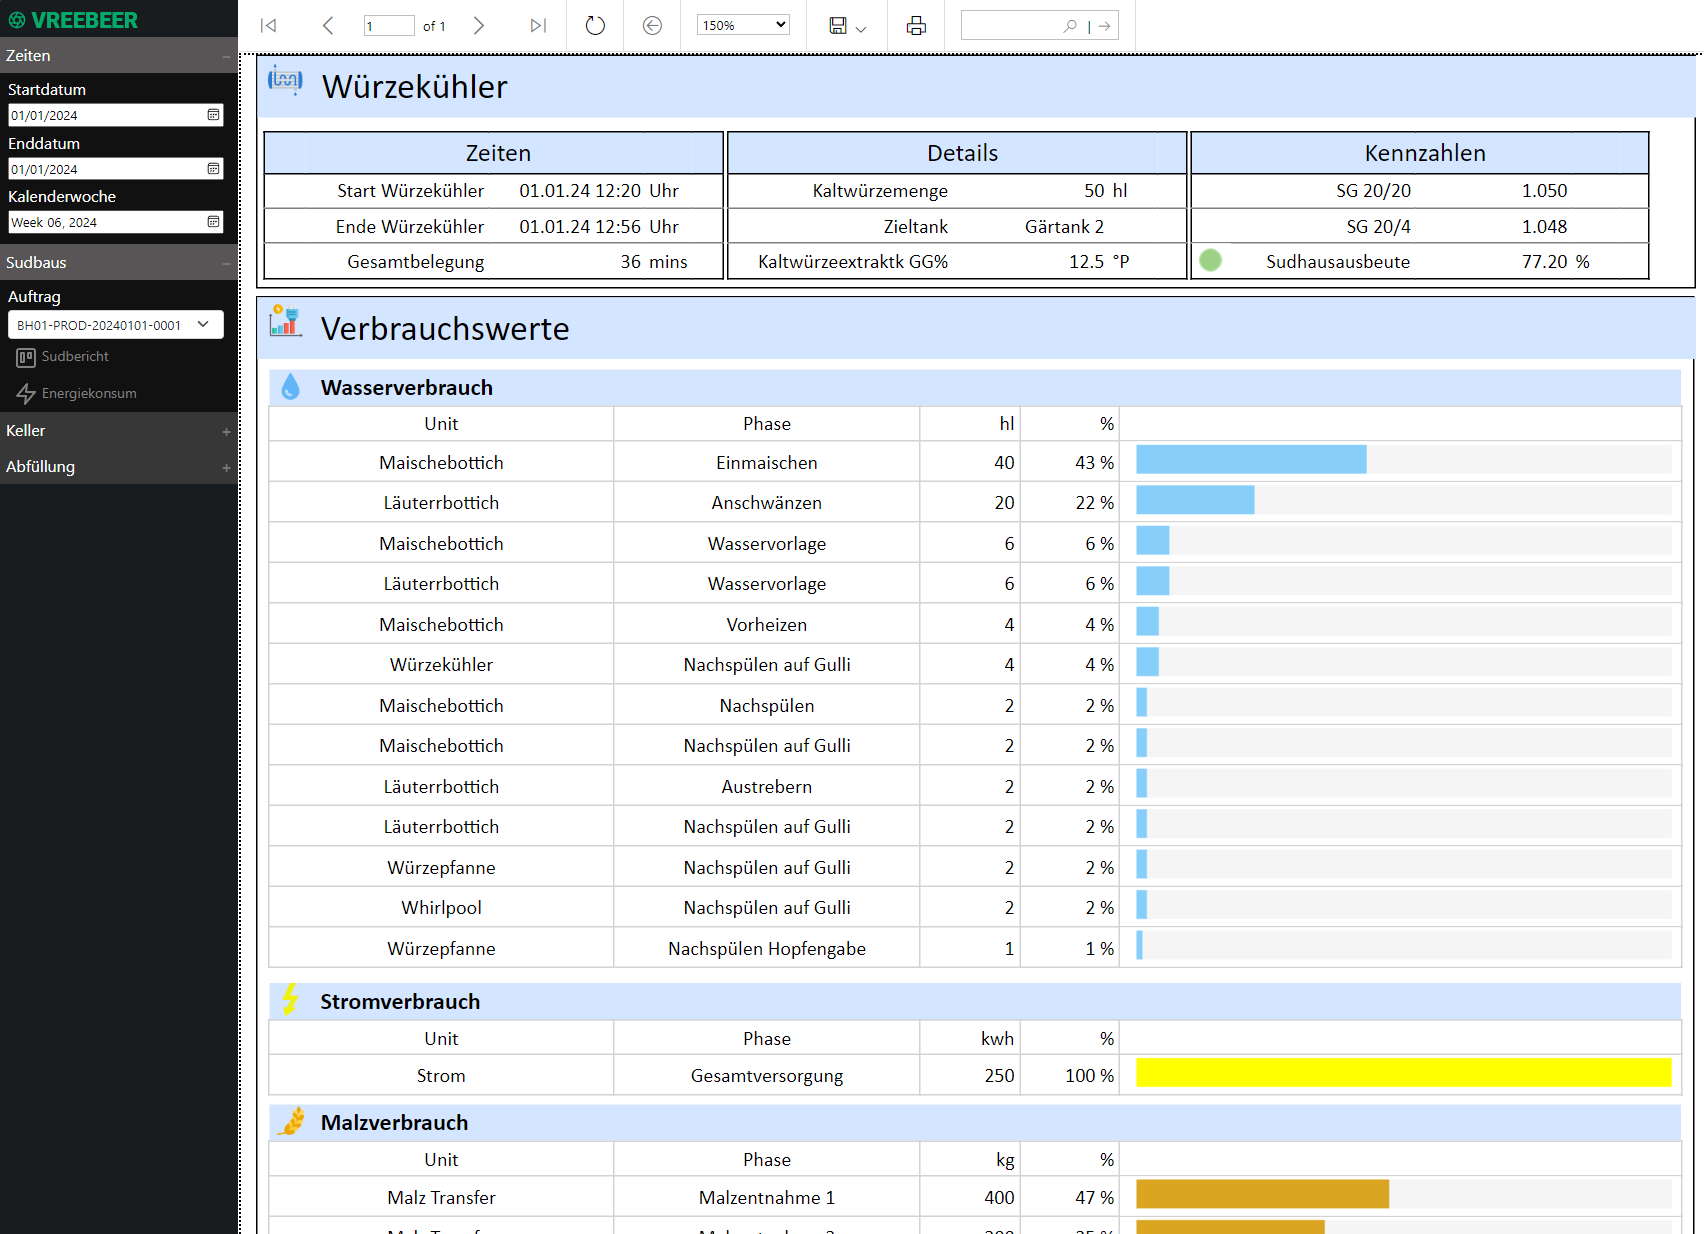Click the next page arrow
This screenshot has height=1234, width=1704.
click(479, 26)
